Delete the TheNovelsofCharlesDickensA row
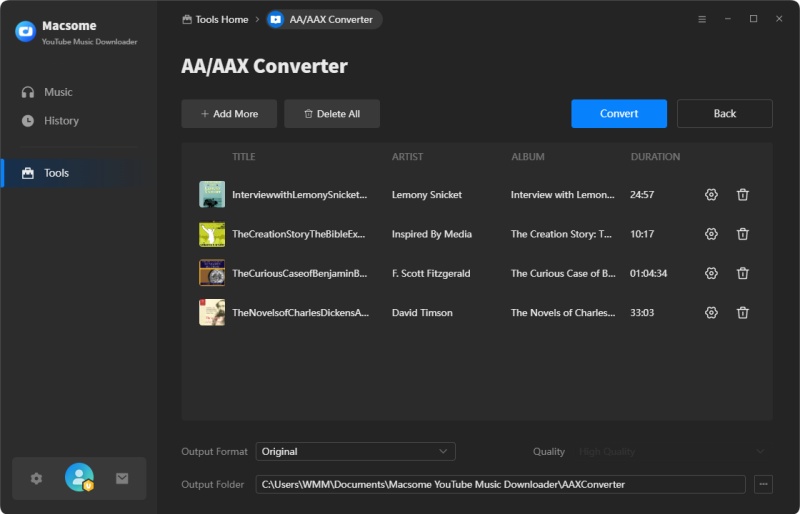This screenshot has width=800, height=514. [742, 312]
